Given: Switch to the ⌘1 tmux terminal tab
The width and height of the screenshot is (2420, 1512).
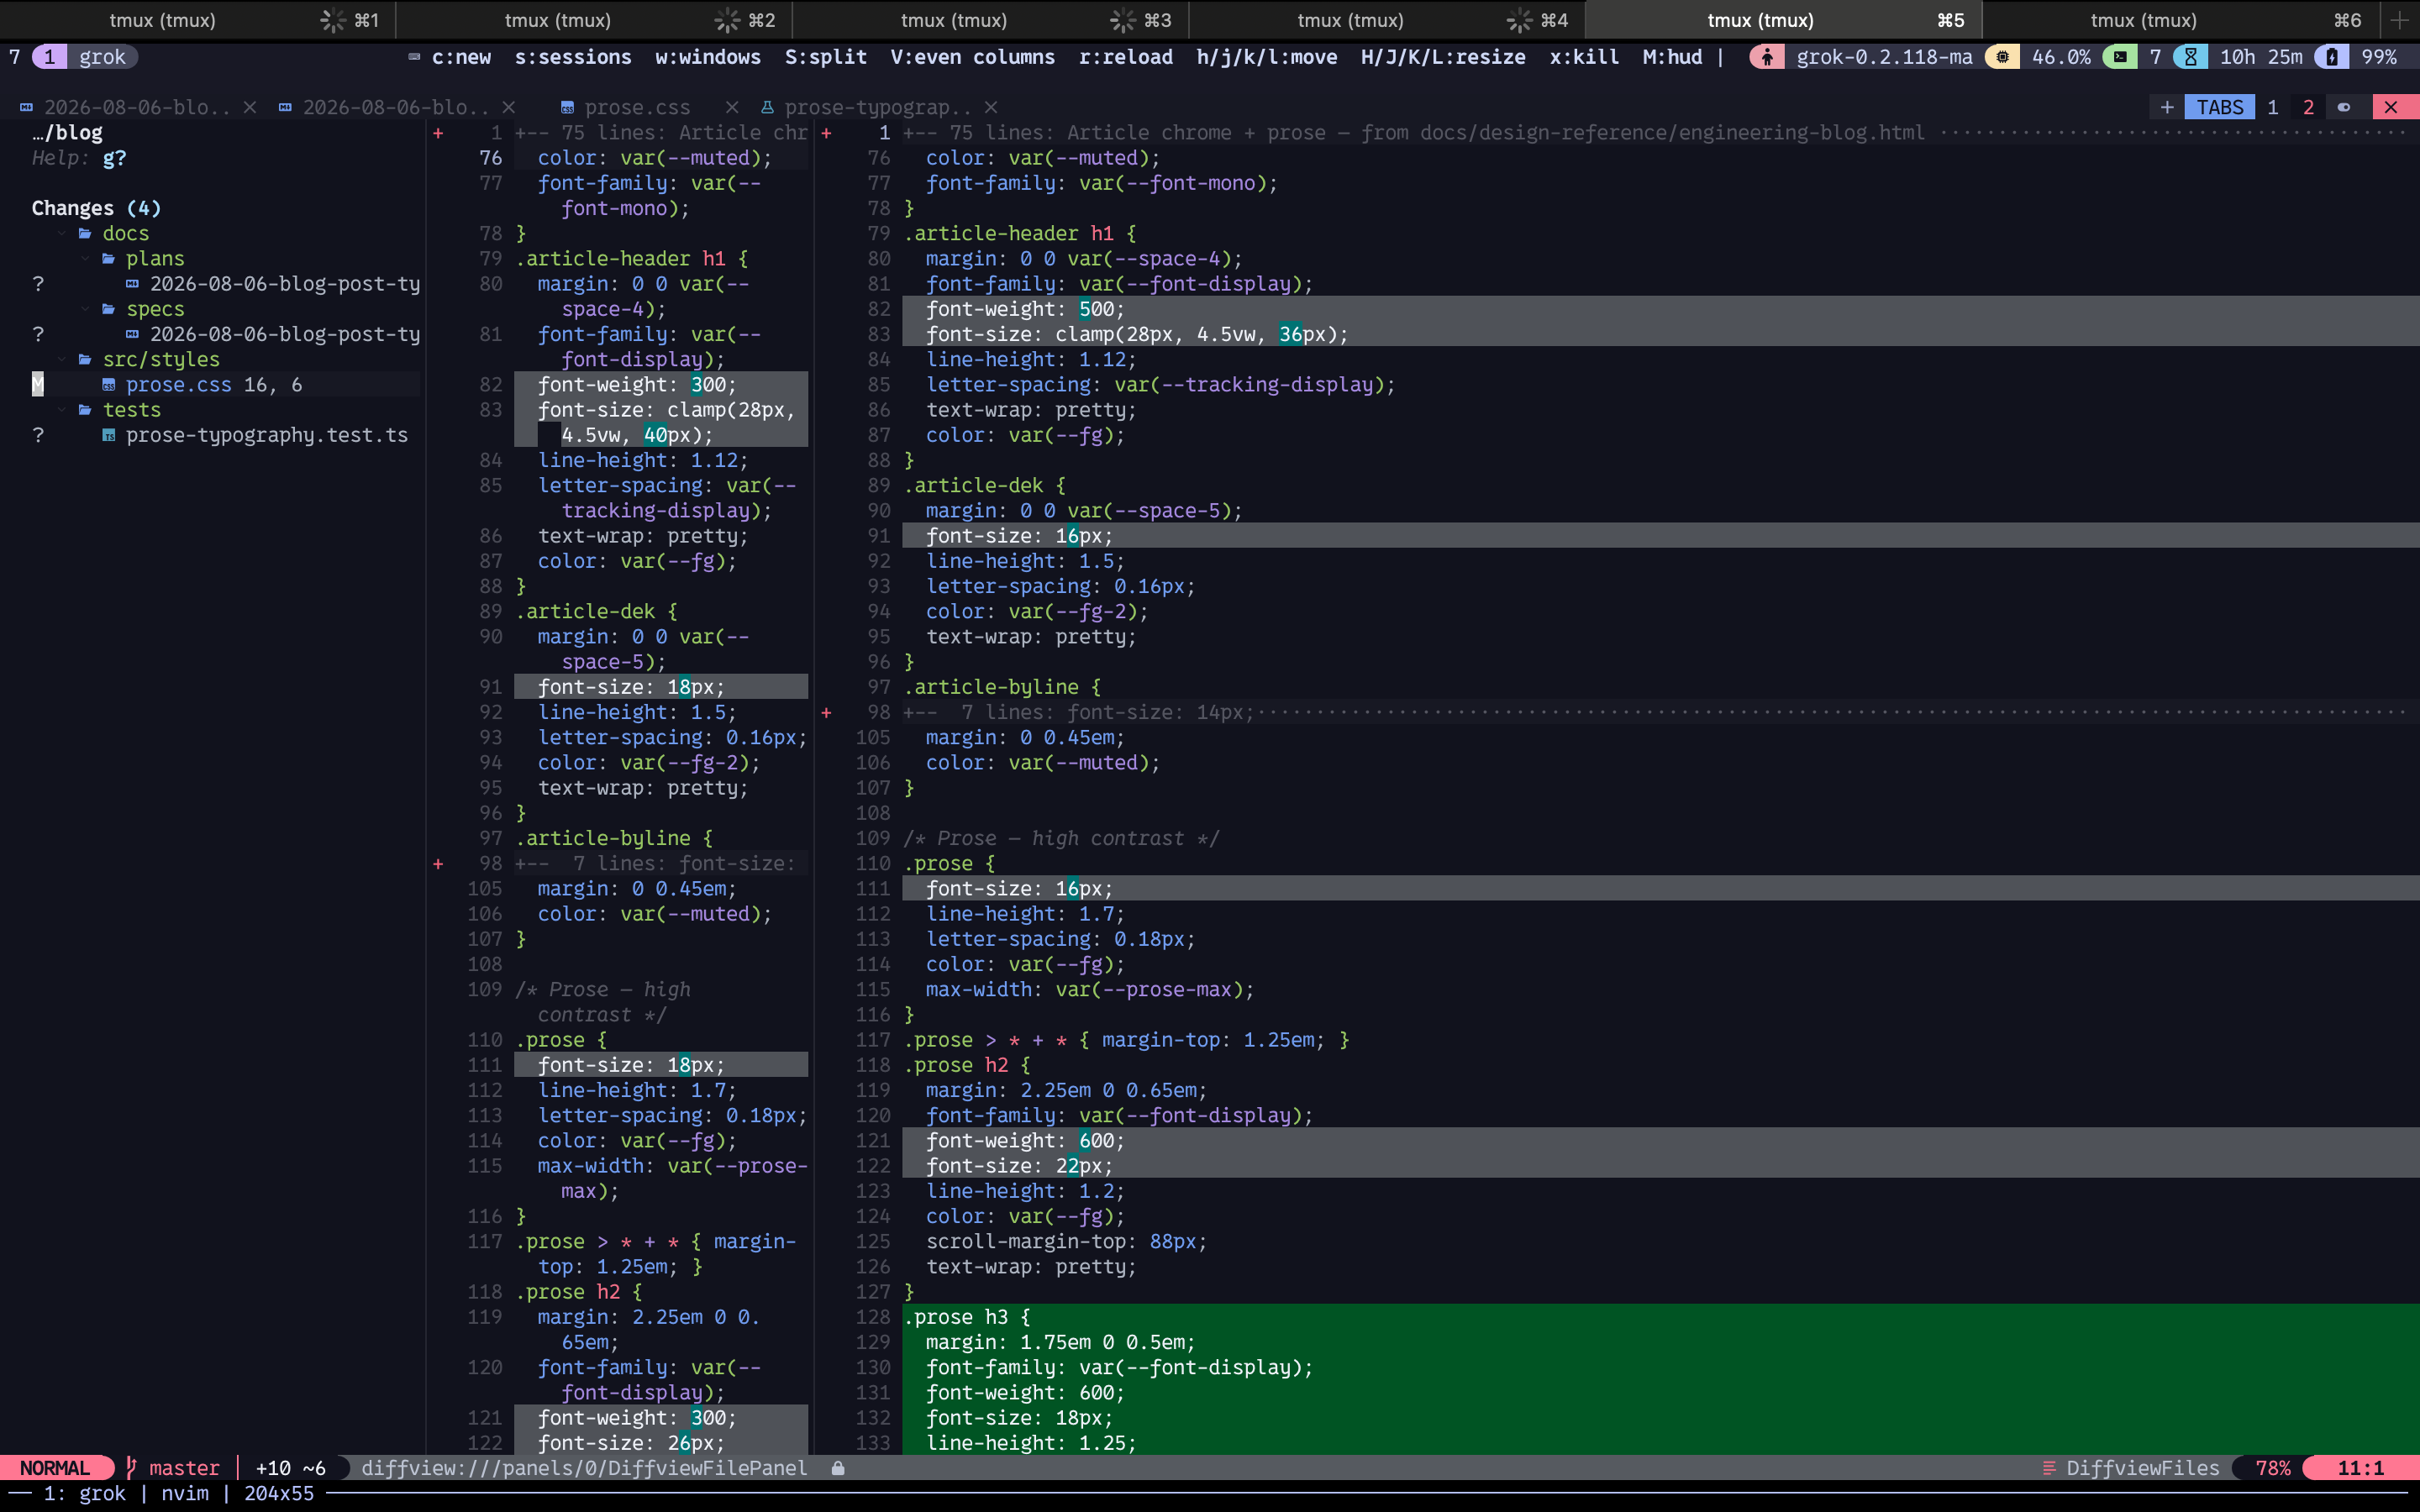Looking at the screenshot, I should tap(198, 20).
